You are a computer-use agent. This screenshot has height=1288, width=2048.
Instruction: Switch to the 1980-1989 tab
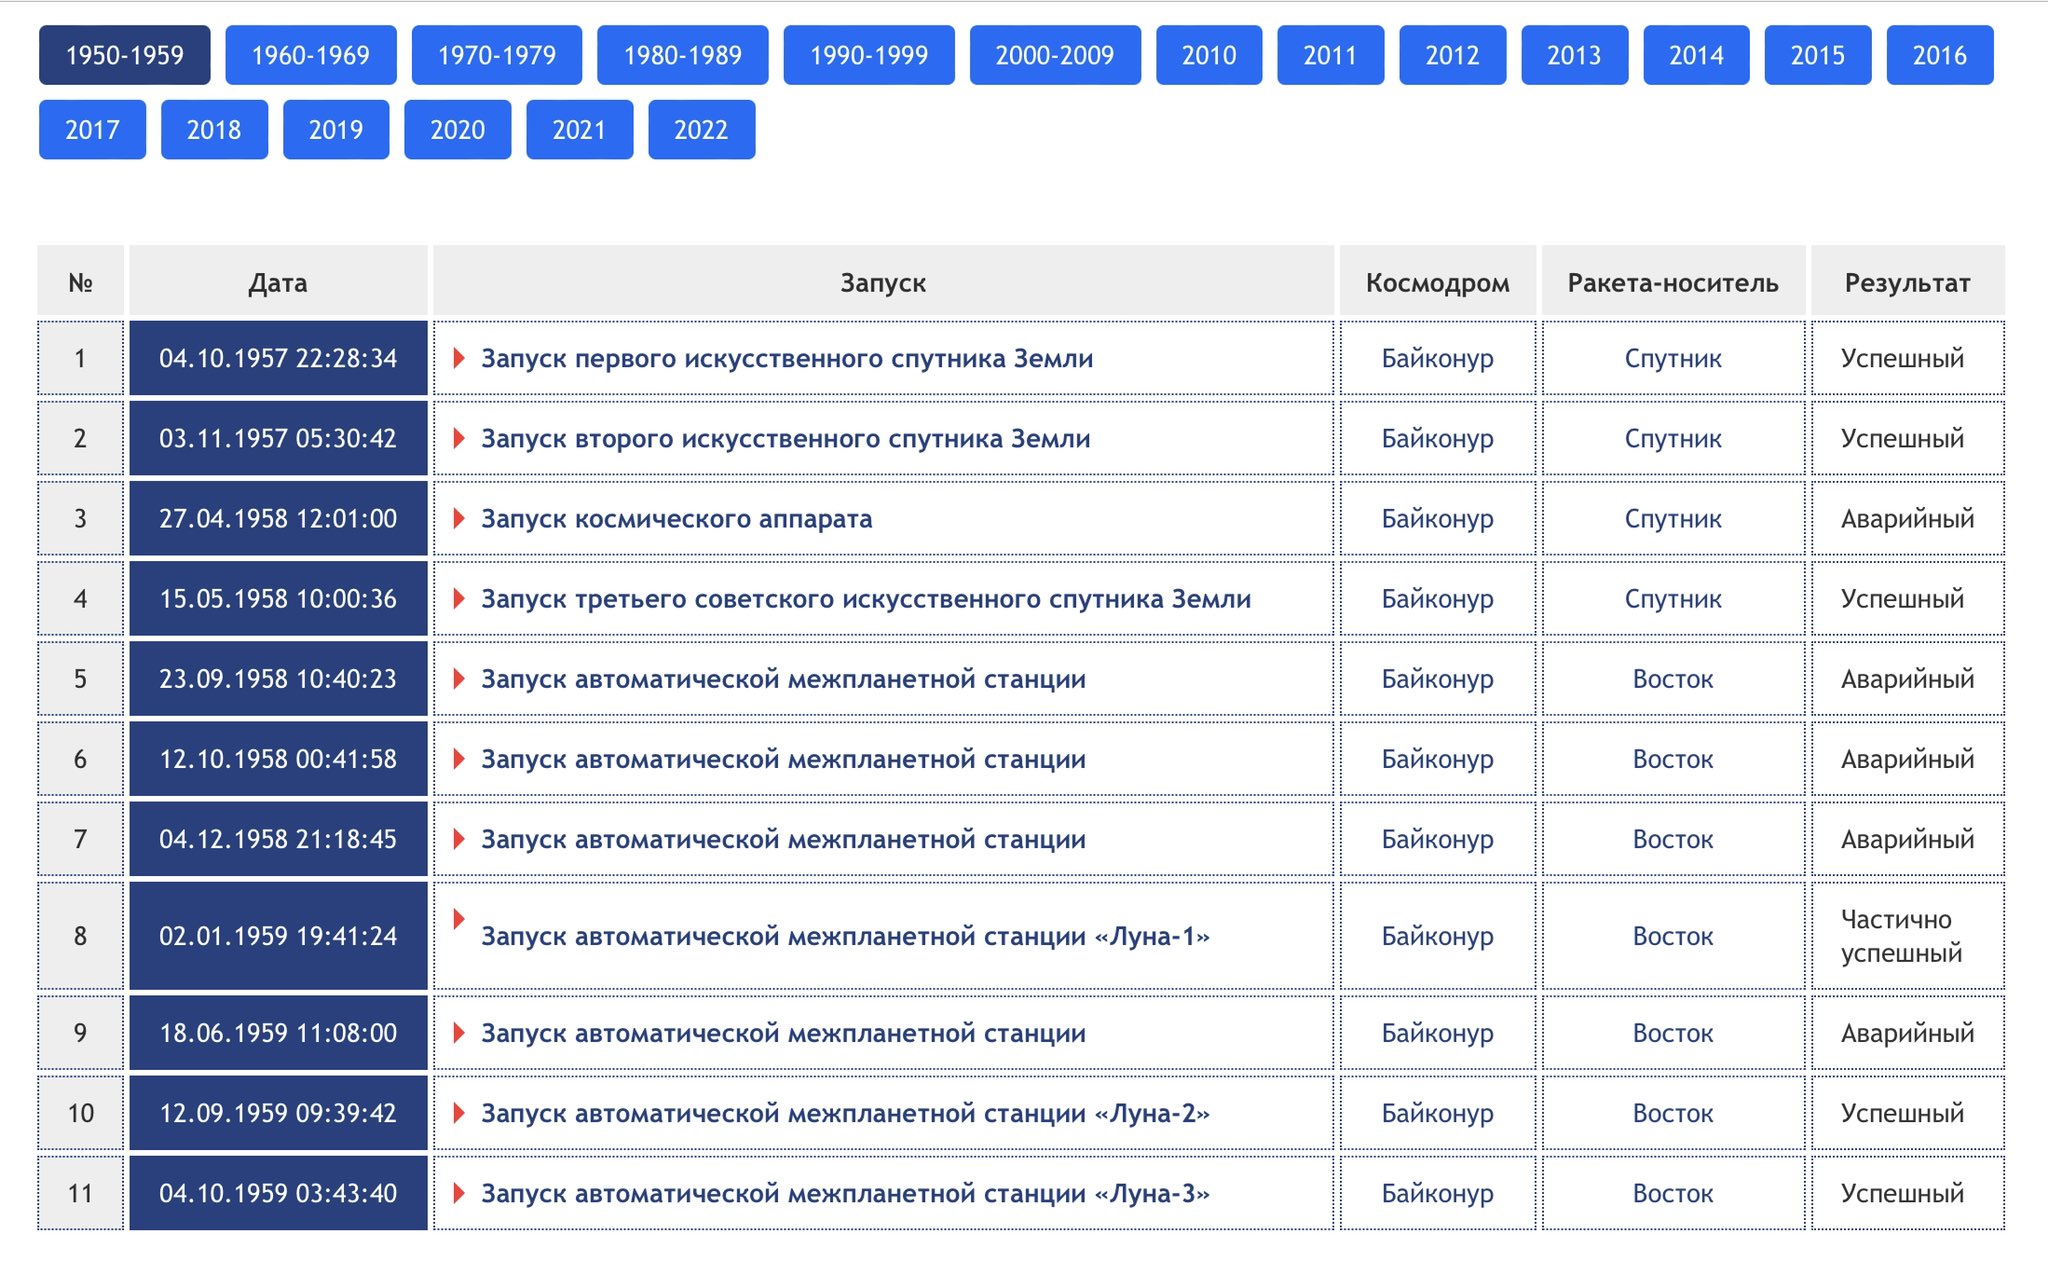pyautogui.click(x=682, y=55)
